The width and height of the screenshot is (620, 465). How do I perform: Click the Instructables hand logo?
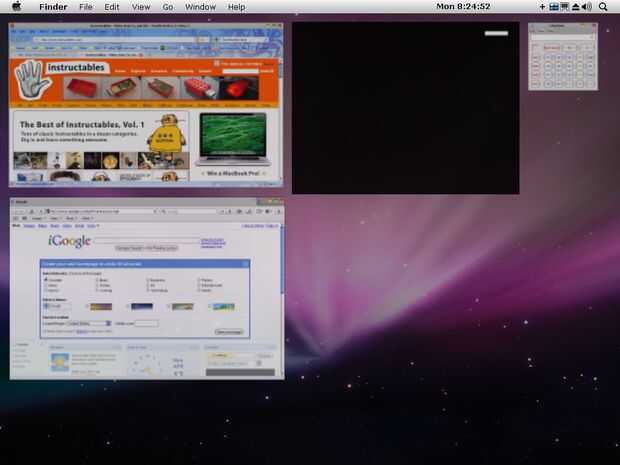32,80
